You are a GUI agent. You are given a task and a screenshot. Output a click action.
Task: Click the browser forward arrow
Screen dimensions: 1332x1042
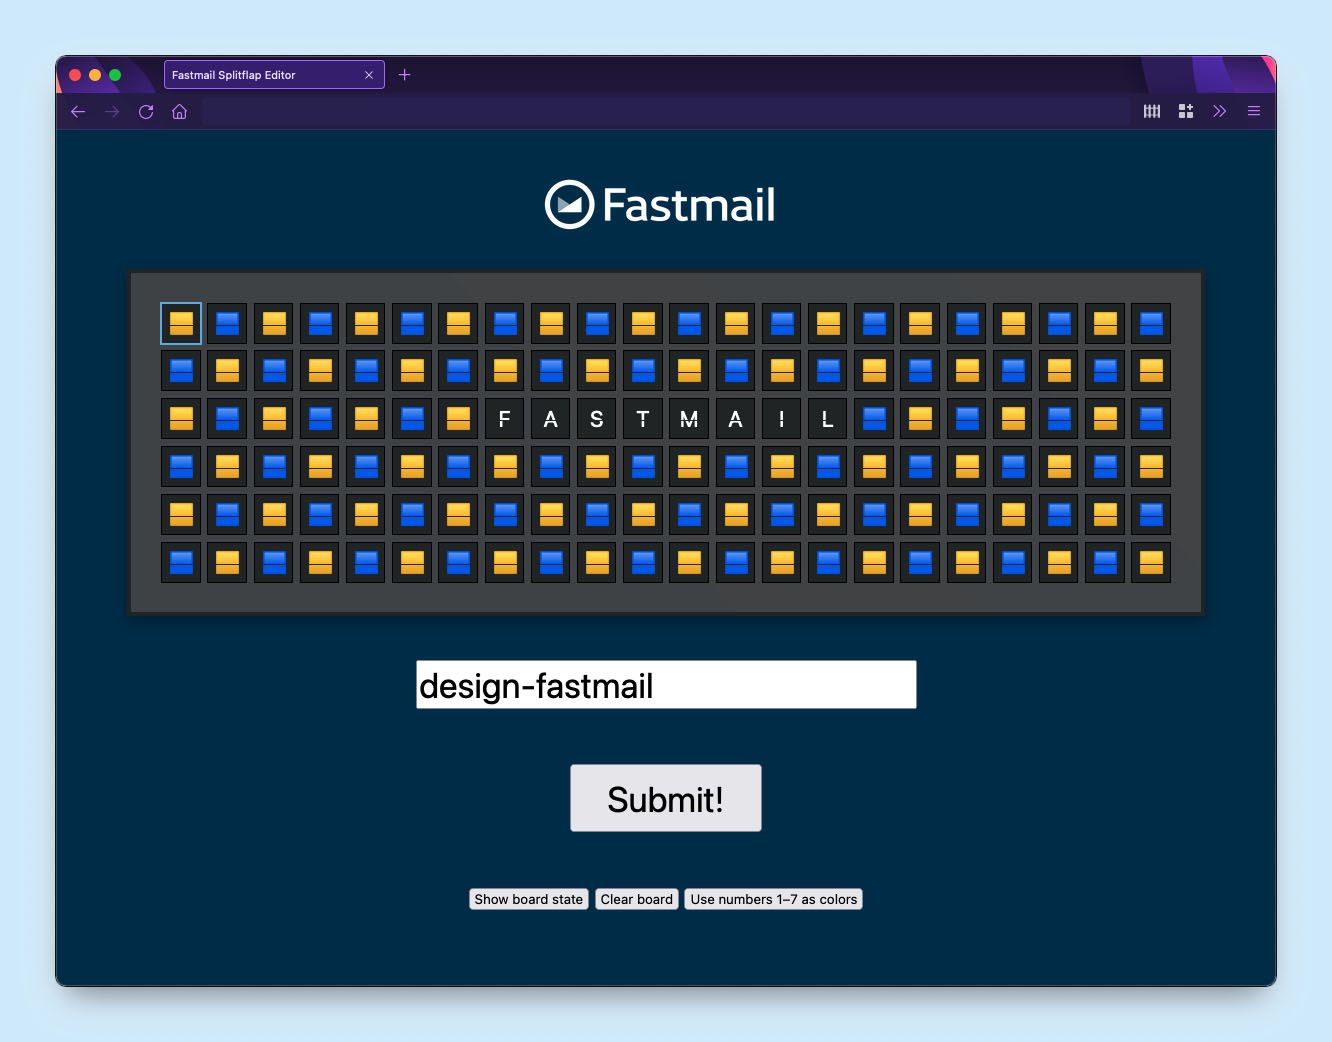[x=112, y=112]
